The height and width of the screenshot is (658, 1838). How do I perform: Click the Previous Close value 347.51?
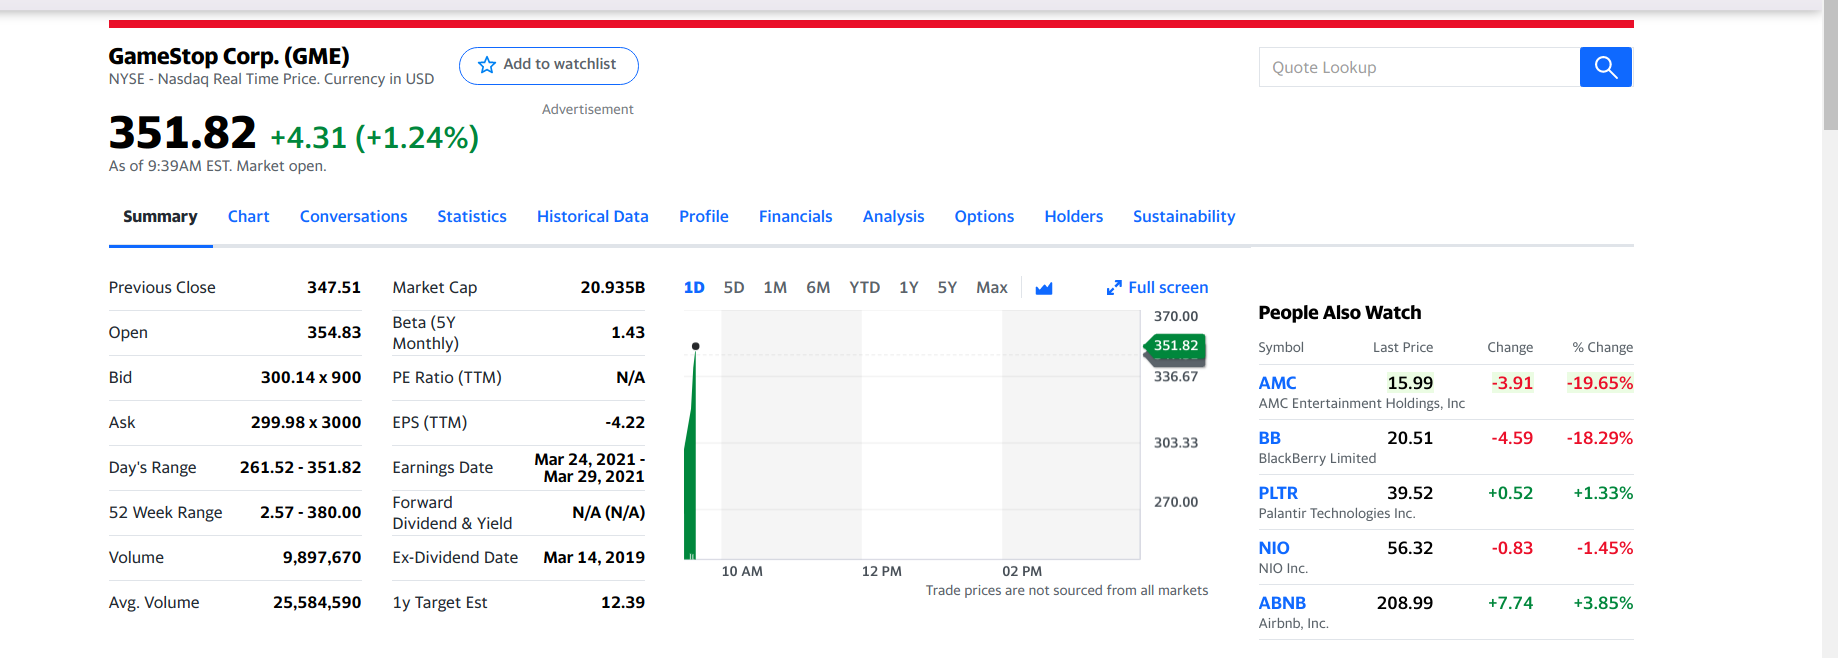[334, 288]
